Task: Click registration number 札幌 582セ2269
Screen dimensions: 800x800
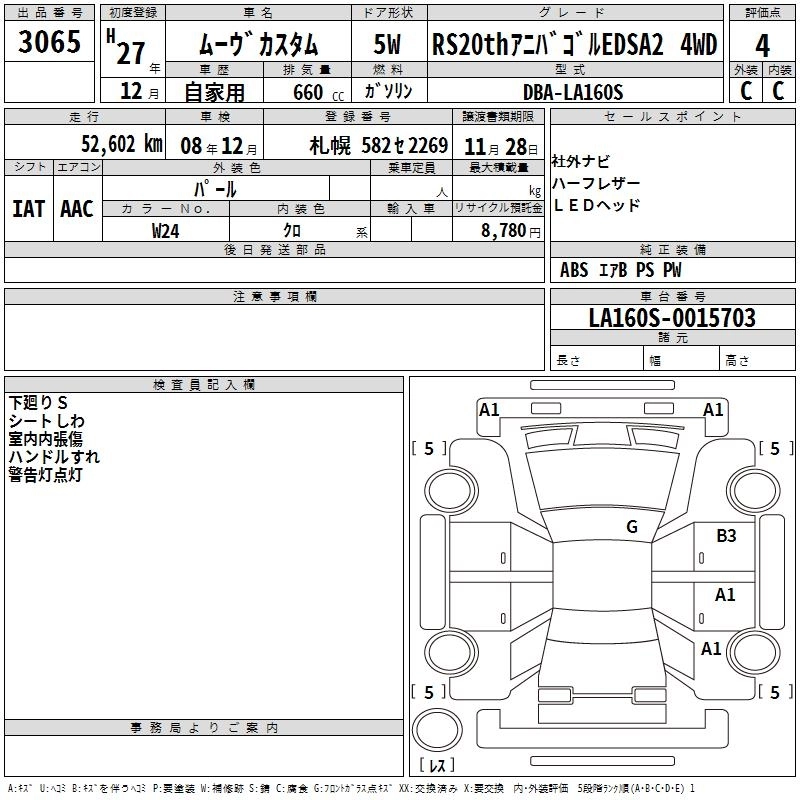Action: (x=379, y=146)
